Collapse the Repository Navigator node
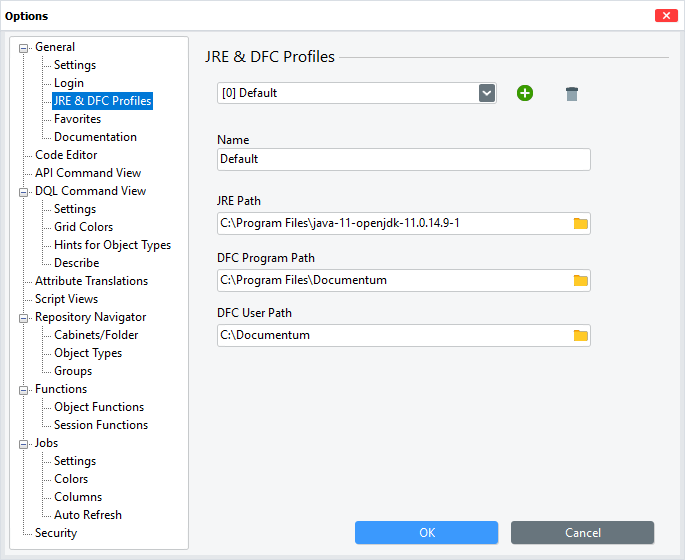The height and width of the screenshot is (560, 685). coord(25,317)
